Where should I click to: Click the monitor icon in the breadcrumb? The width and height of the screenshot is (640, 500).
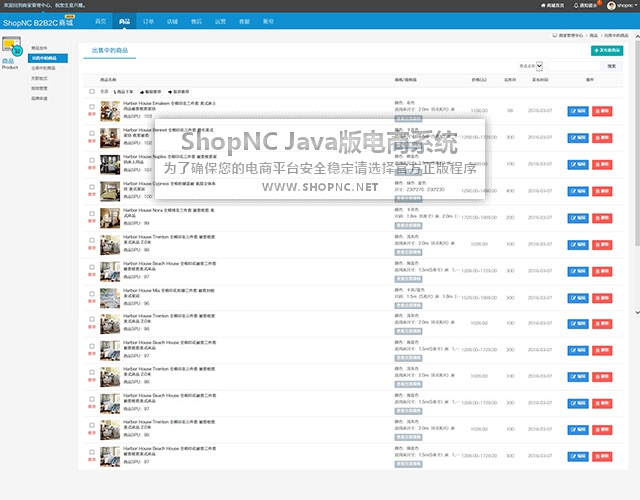click(x=555, y=36)
